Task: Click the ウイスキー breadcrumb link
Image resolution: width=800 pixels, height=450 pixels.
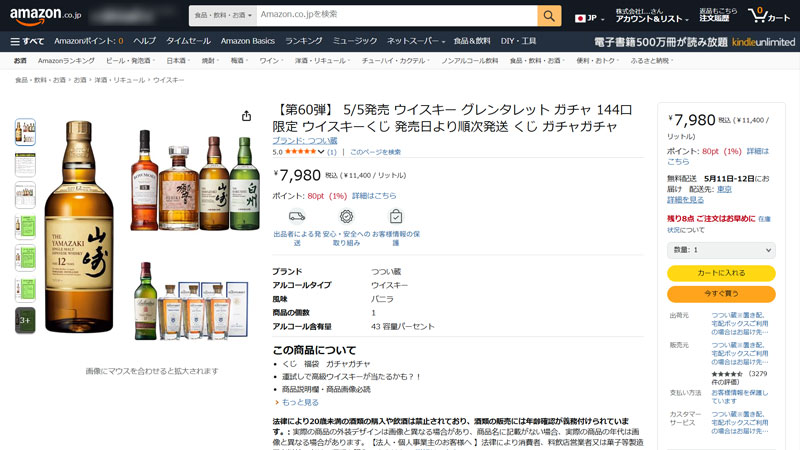Action: [168, 80]
